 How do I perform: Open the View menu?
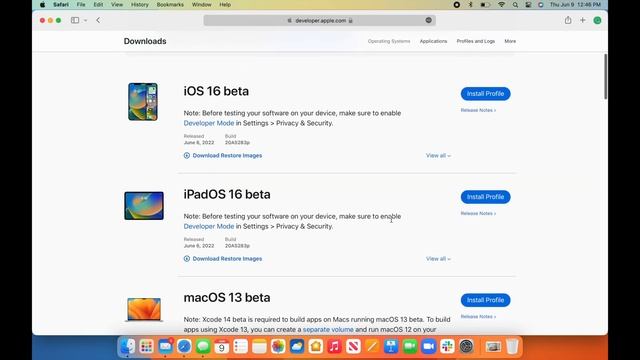(x=117, y=4)
